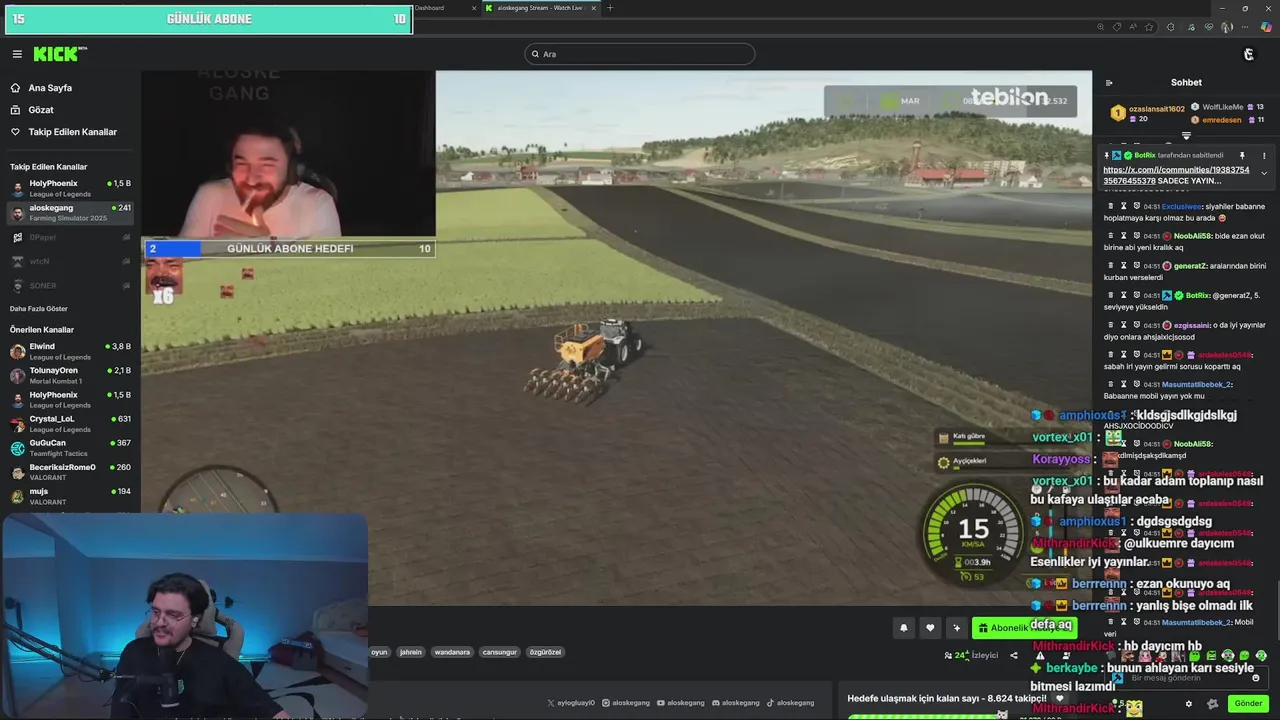Click the jahrein tag
Image resolution: width=1280 pixels, height=720 pixels.
click(x=410, y=652)
